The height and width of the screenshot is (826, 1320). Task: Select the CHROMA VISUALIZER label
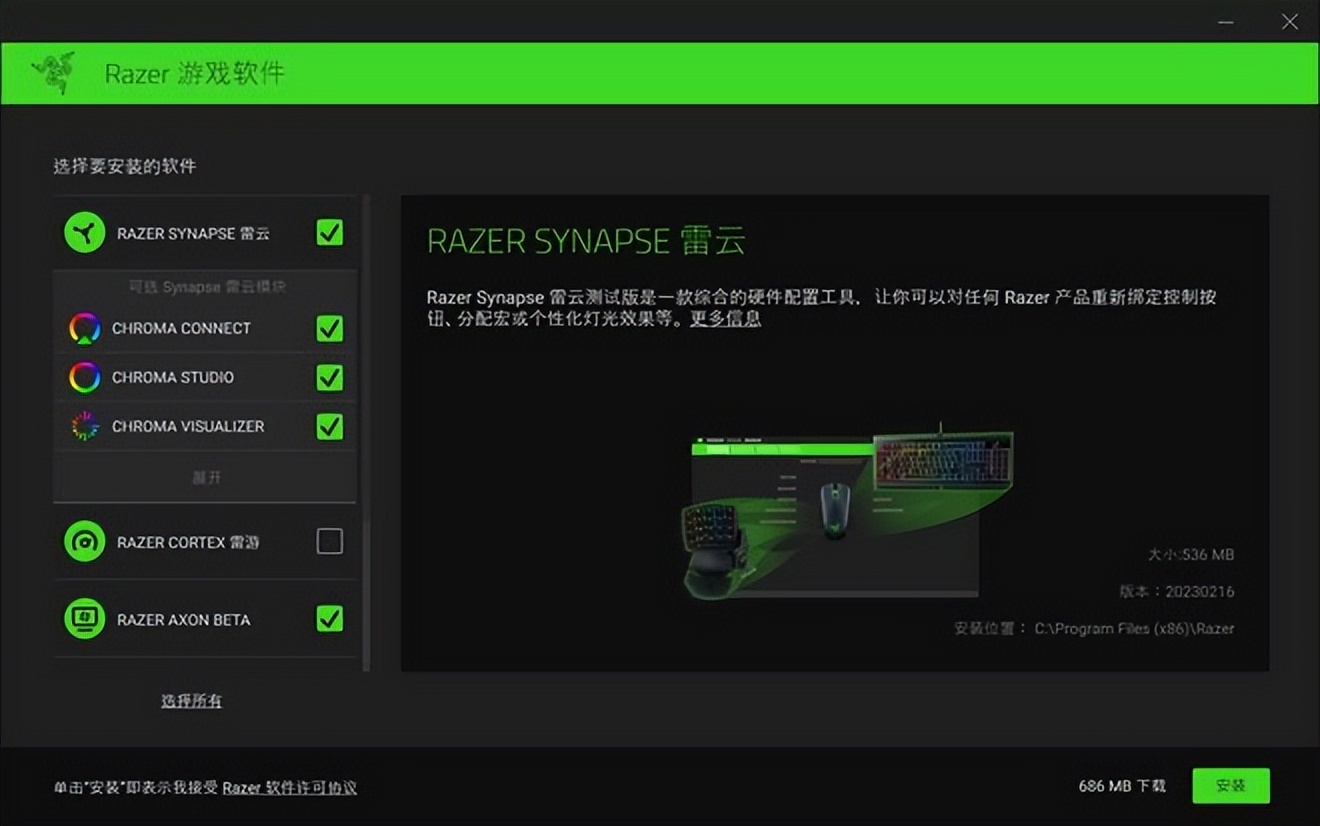[x=188, y=426]
